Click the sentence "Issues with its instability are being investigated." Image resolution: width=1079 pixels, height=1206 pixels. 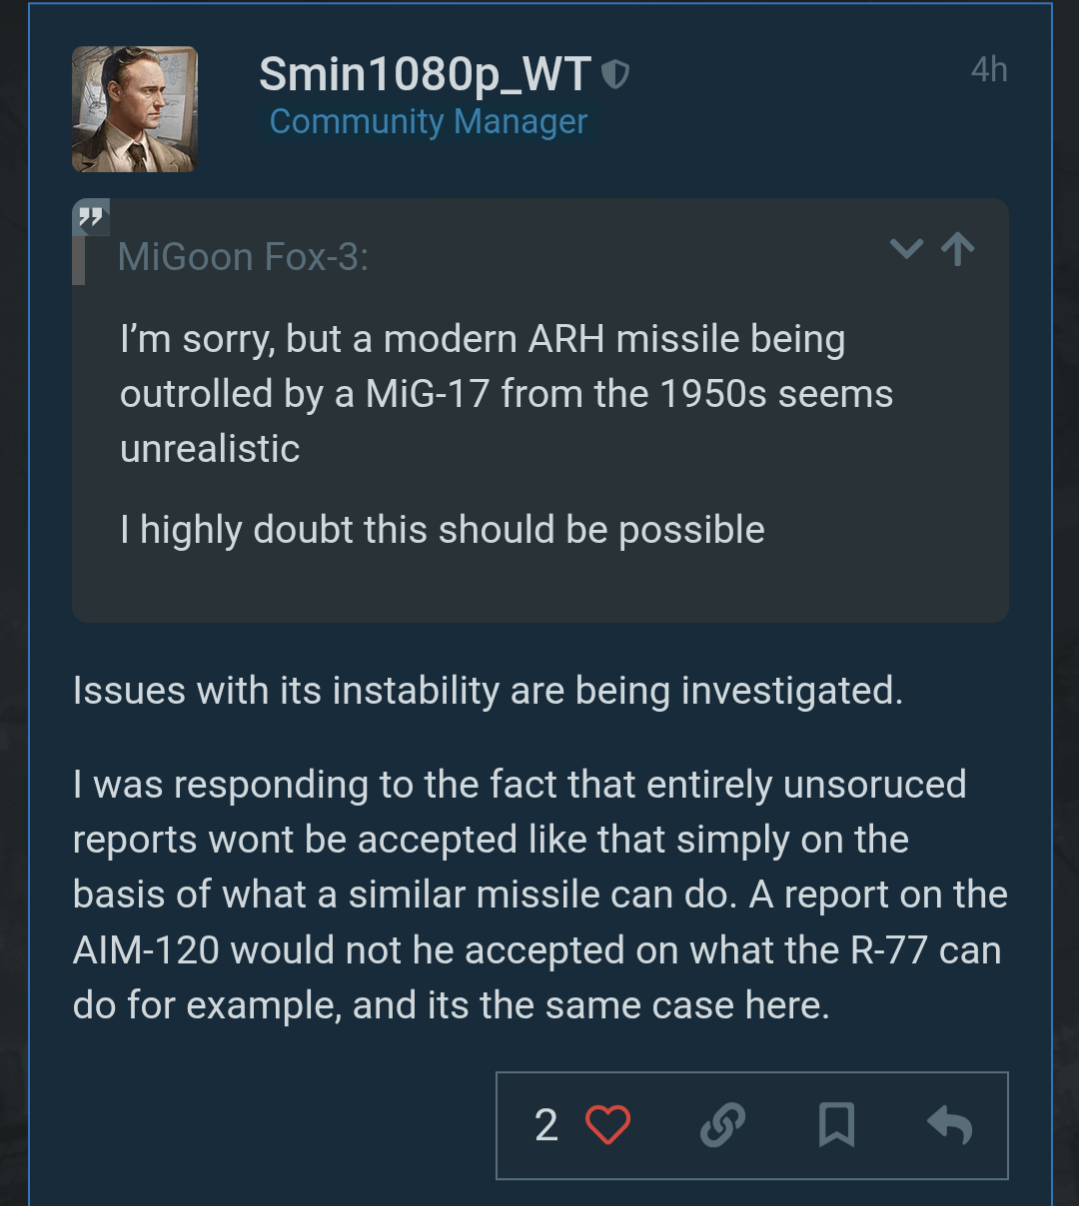(487, 691)
